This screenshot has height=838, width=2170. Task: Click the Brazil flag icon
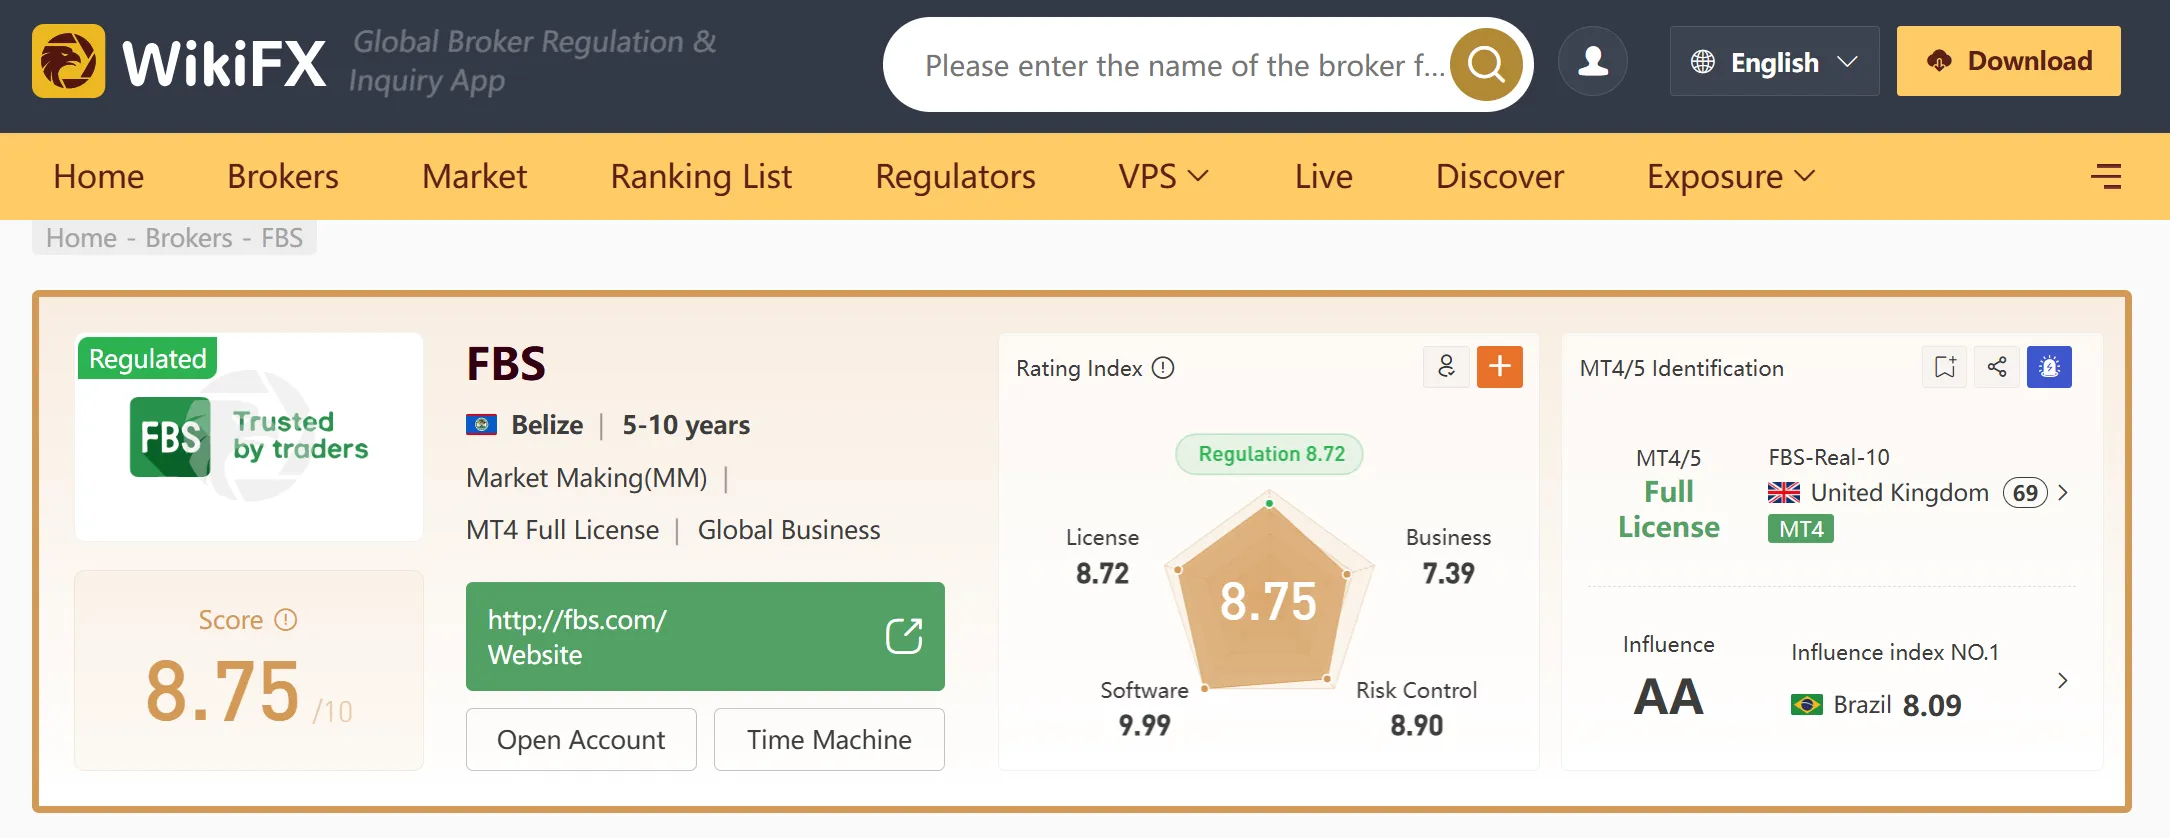tap(1807, 705)
